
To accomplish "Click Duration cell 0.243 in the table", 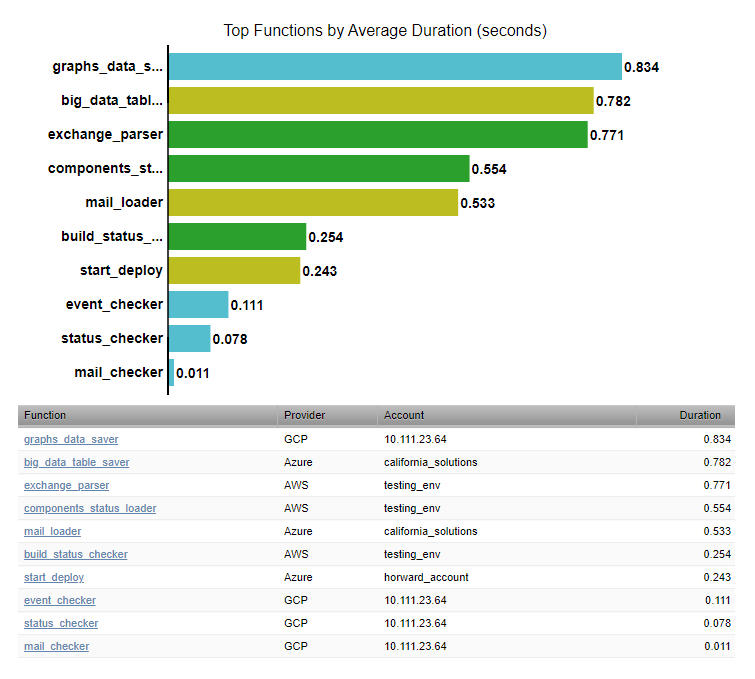I will click(717, 577).
